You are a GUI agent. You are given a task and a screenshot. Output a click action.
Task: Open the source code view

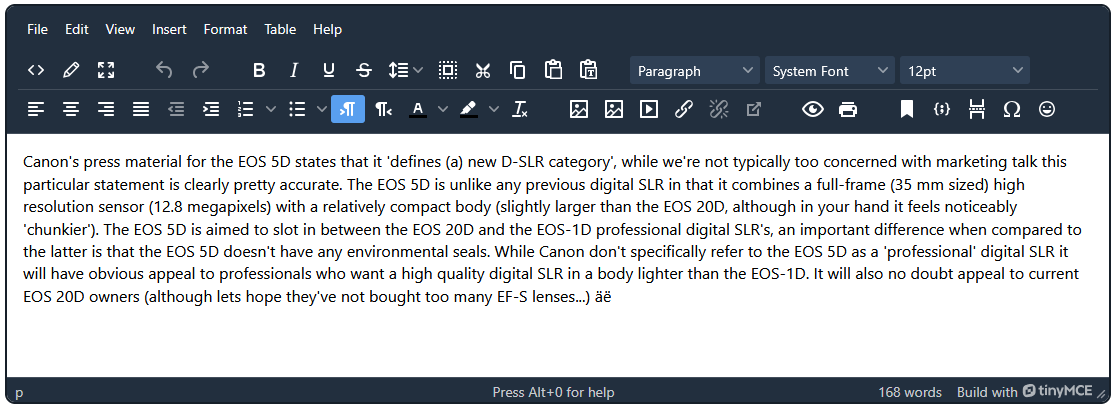click(36, 70)
